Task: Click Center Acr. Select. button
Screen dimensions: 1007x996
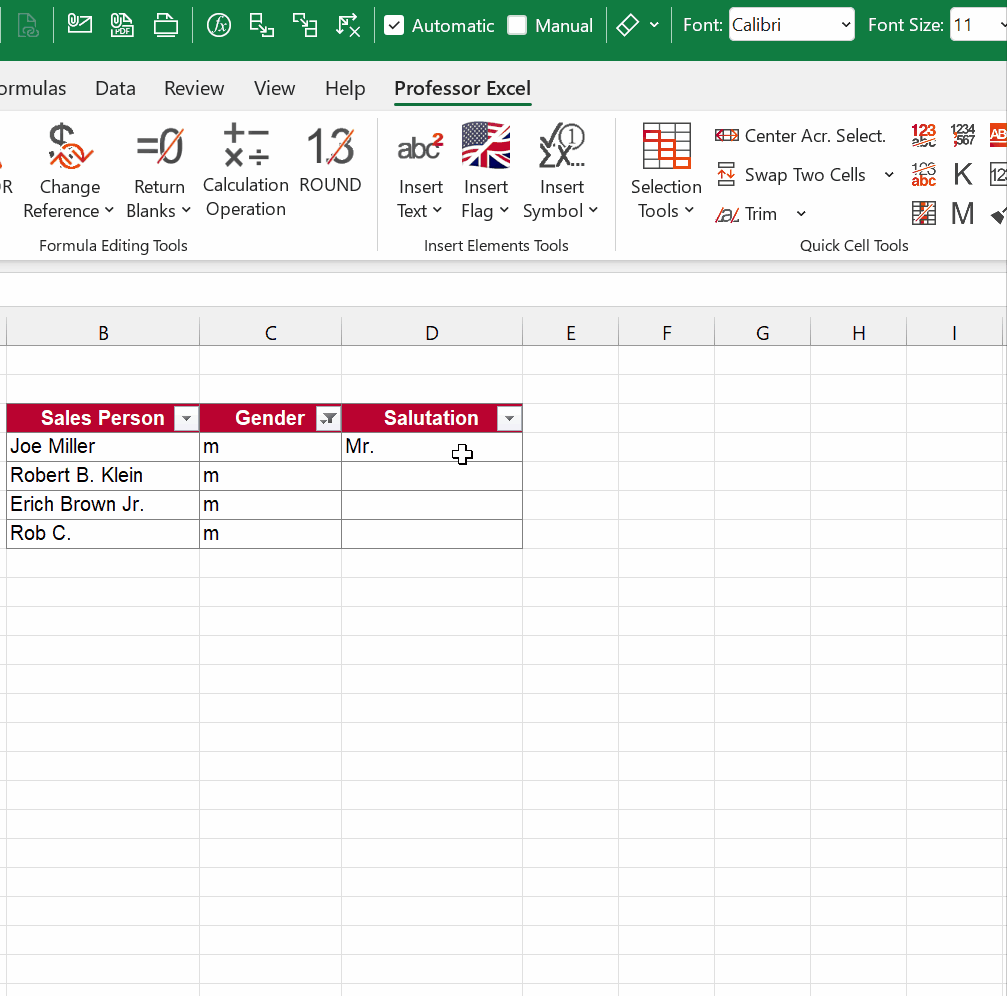Action: (801, 136)
